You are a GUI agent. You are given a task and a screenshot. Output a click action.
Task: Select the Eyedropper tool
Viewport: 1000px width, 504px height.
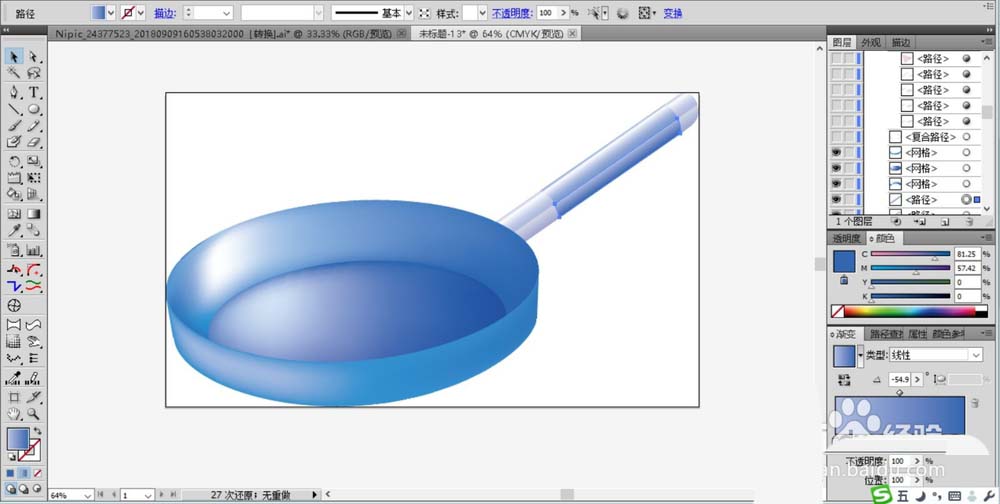click(x=13, y=230)
